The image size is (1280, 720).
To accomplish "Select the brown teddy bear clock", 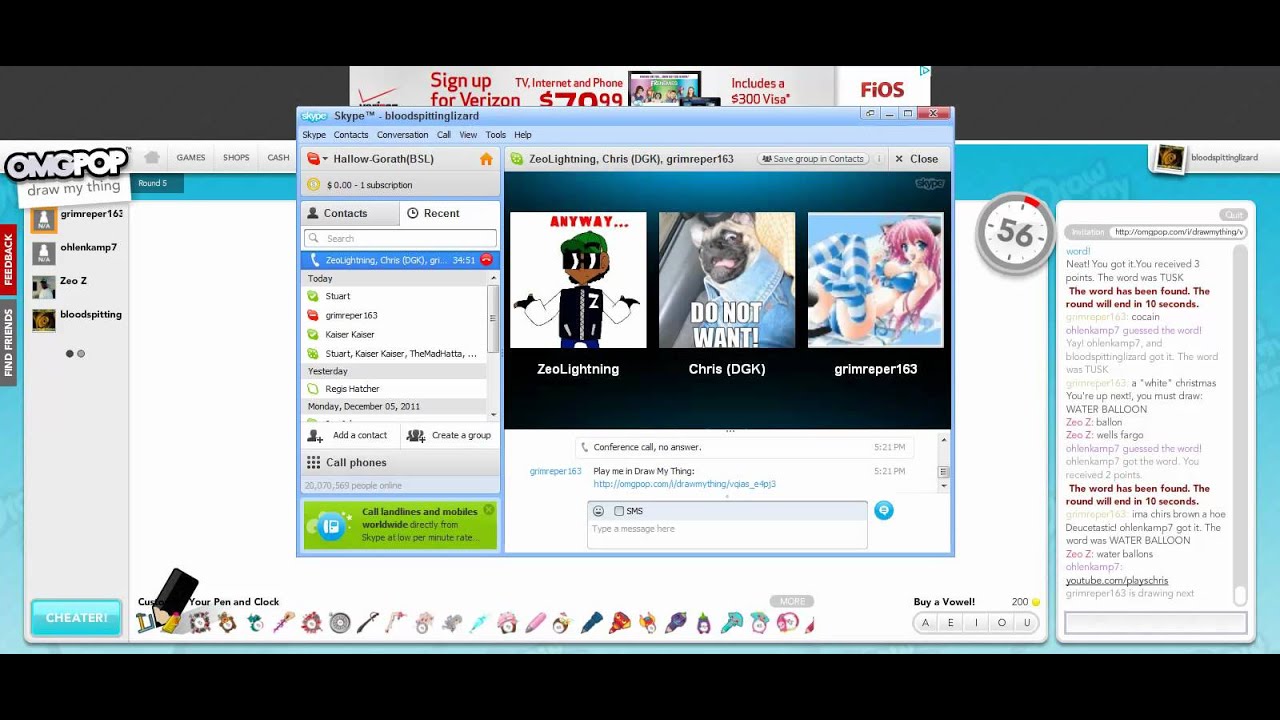I will (x=227, y=623).
